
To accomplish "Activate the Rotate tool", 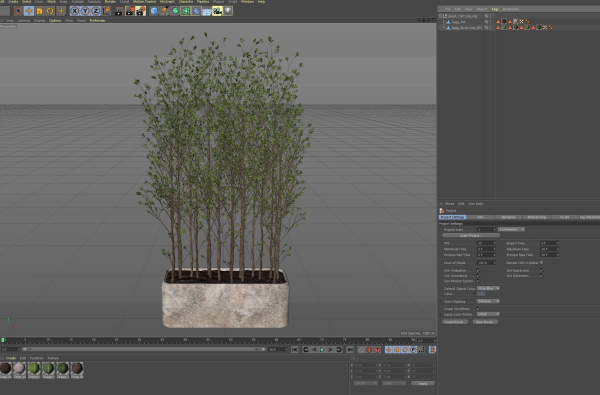I will [50, 11].
